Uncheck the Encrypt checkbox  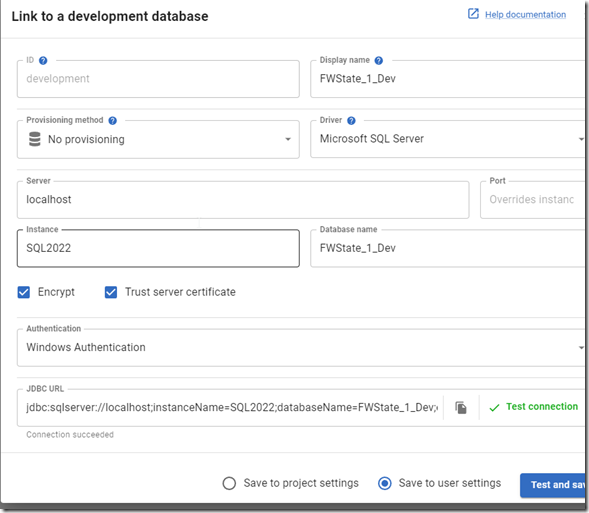pyautogui.click(x=24, y=292)
